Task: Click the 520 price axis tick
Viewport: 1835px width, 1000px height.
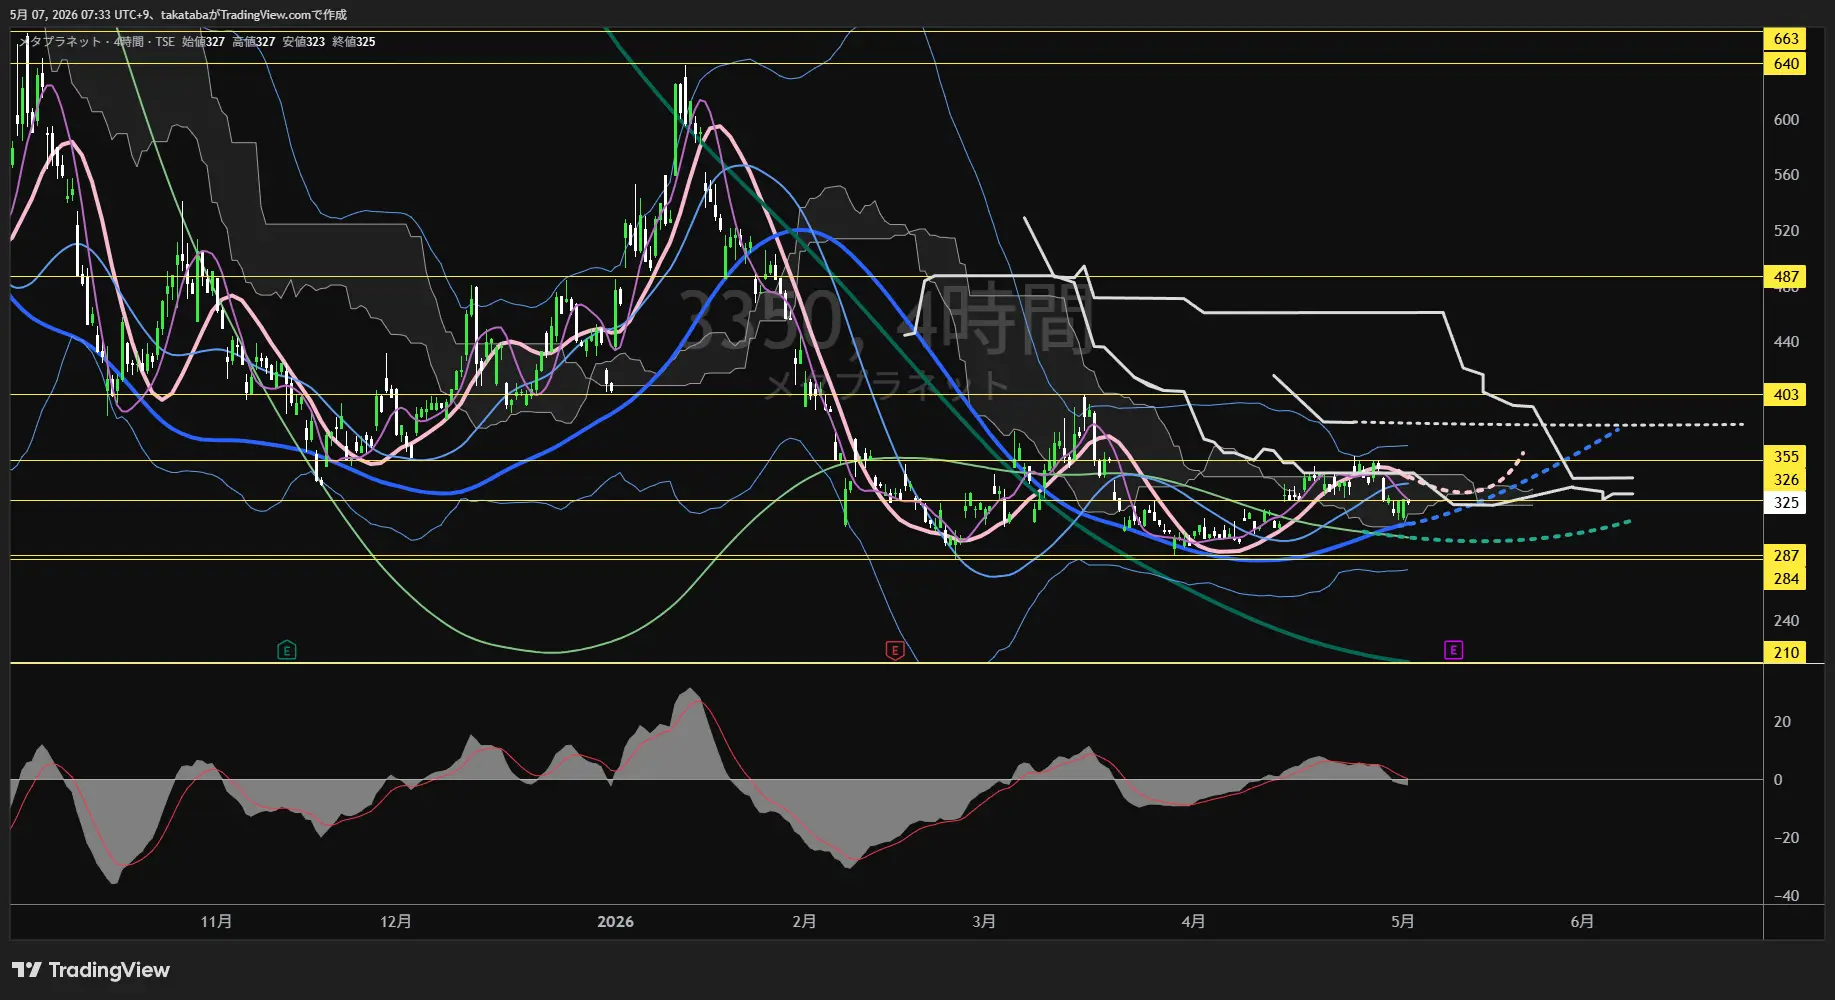Action: pos(1786,231)
